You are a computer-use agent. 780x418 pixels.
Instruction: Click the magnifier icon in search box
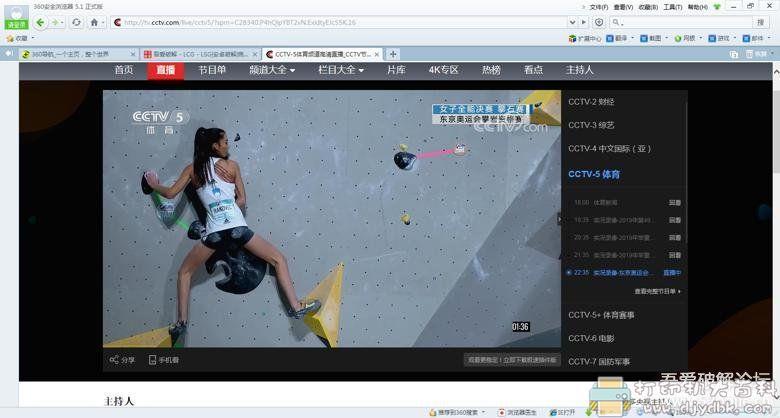(x=616, y=22)
